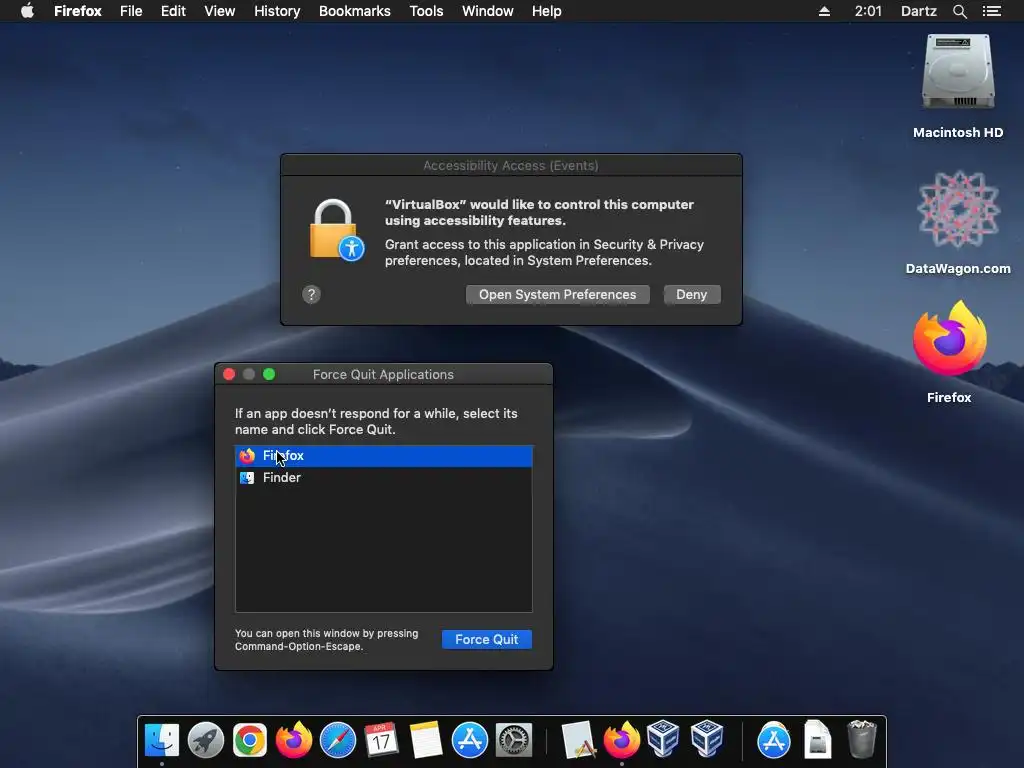Open Google Chrome from the Dock
Screen dimensions: 1024x768
[x=249, y=740]
